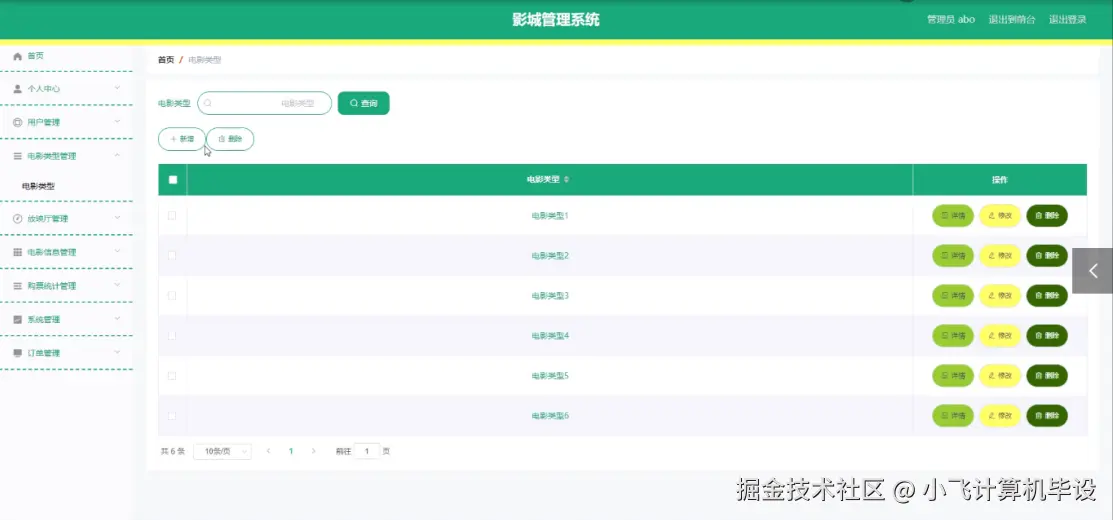Go to the next page with the right arrow

314,451
